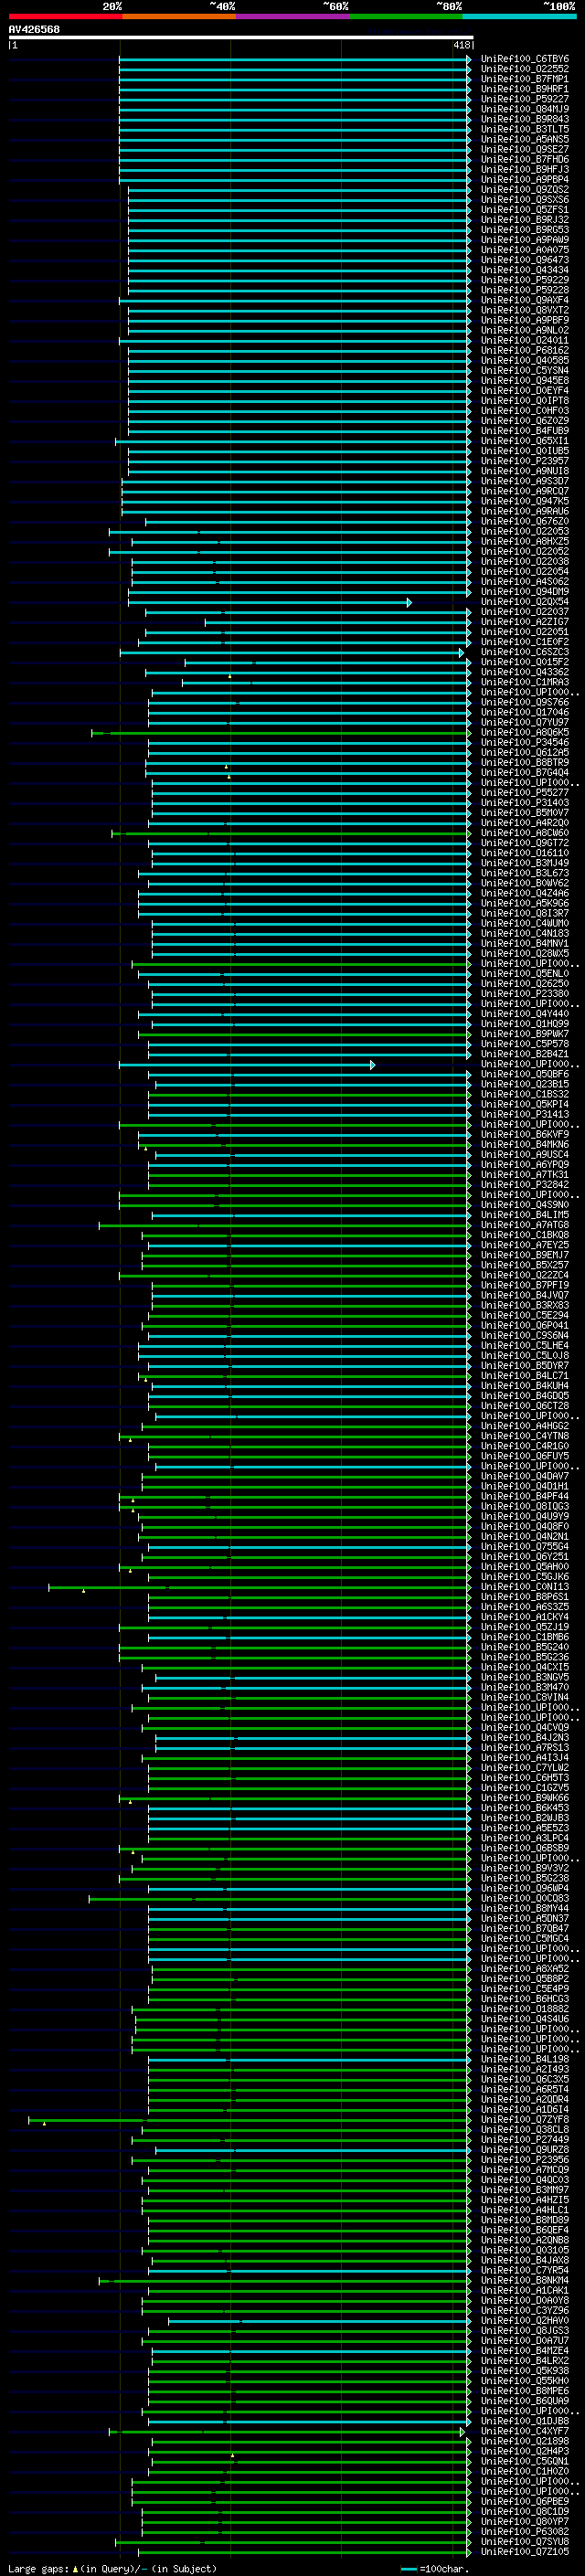Open entry UniRef100_B2B4Z1
This screenshot has height=2576, width=585.
pos(524,1054)
